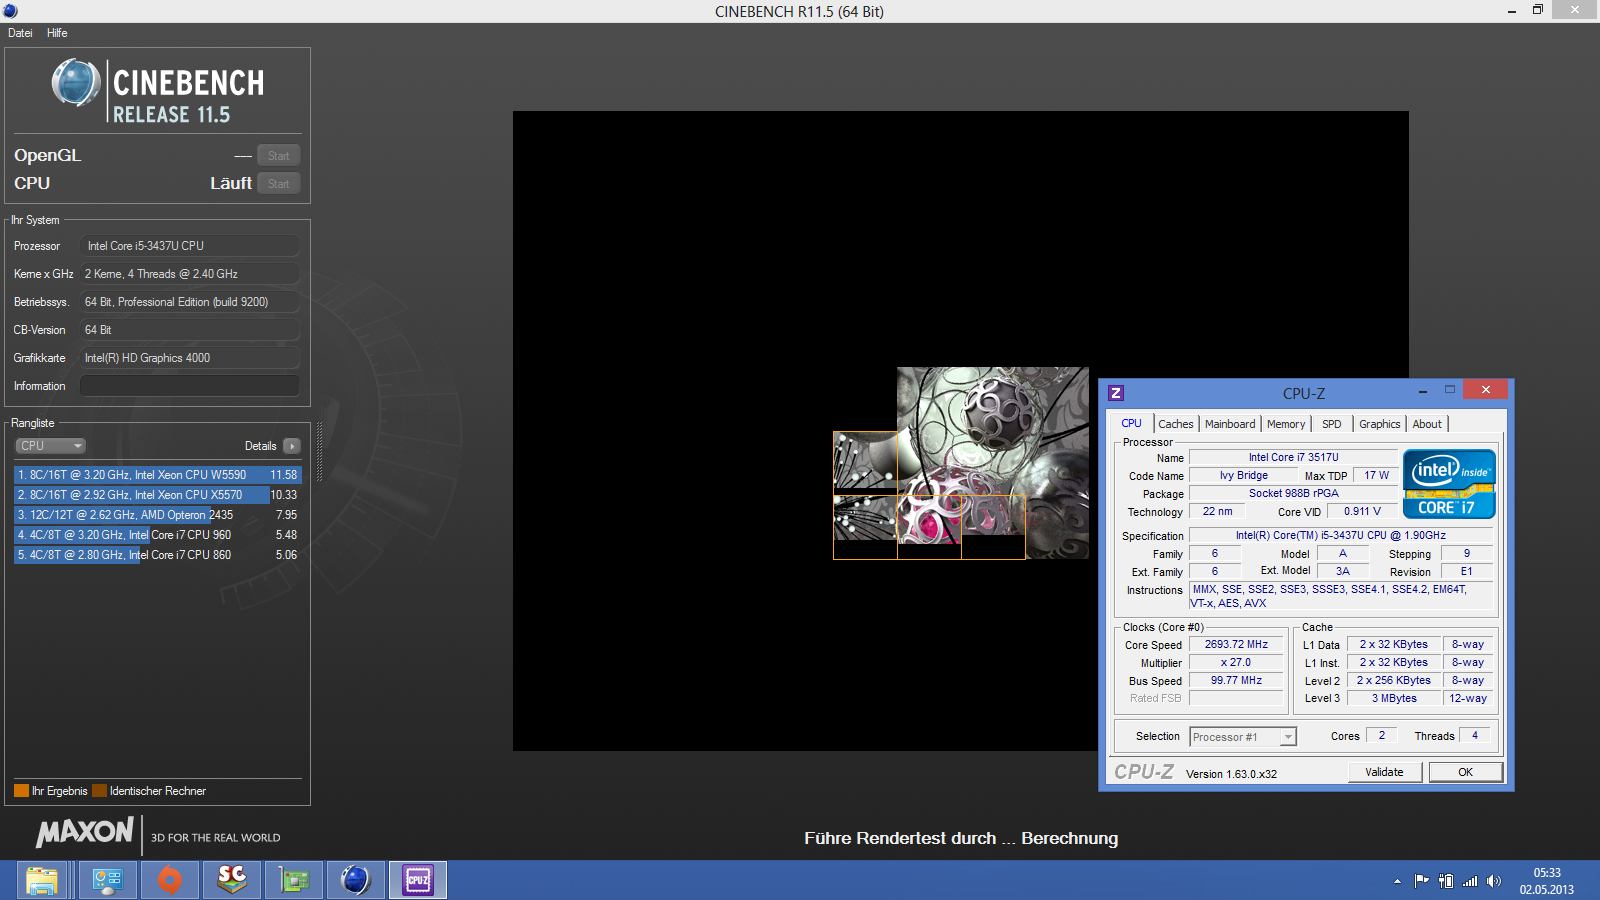Click the Action Center flag icon
The image size is (1600, 900).
click(x=1421, y=881)
